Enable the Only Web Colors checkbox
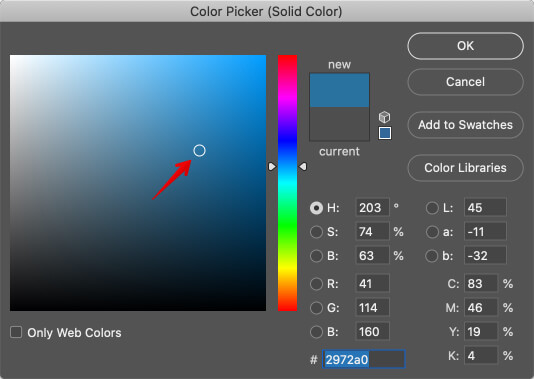Screen dimensions: 534x379 tap(16, 332)
